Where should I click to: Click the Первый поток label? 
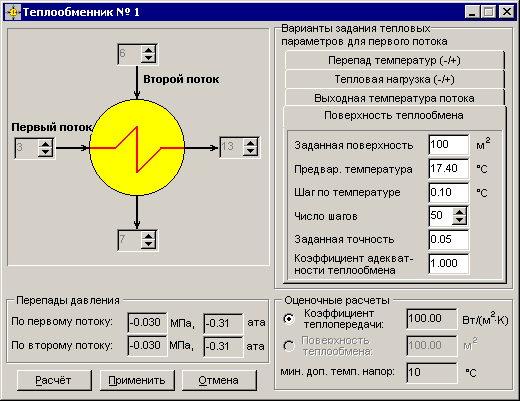tap(52, 127)
